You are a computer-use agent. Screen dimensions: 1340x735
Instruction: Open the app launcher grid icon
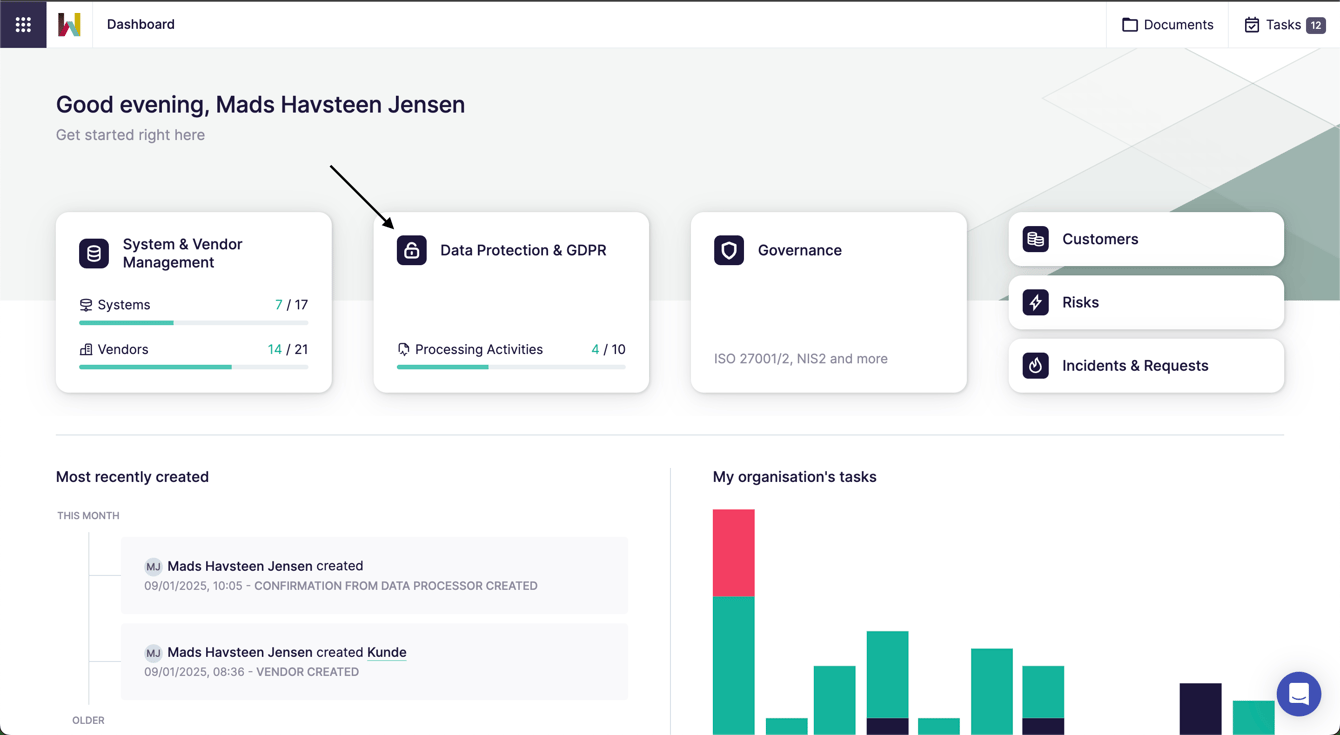click(x=22, y=24)
